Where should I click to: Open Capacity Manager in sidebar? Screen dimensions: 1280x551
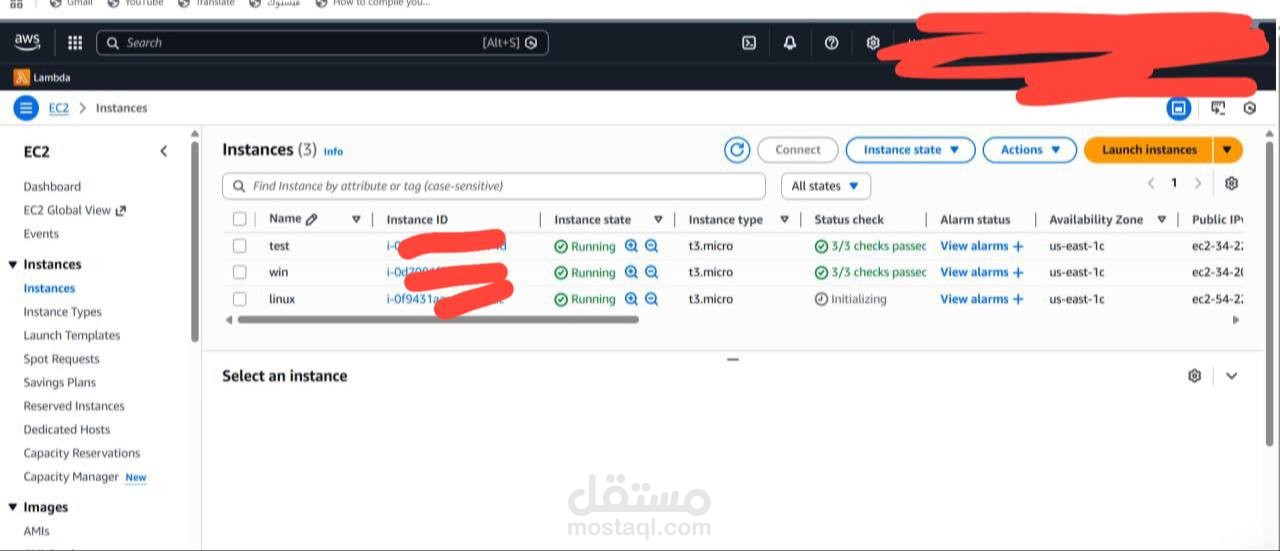71,477
